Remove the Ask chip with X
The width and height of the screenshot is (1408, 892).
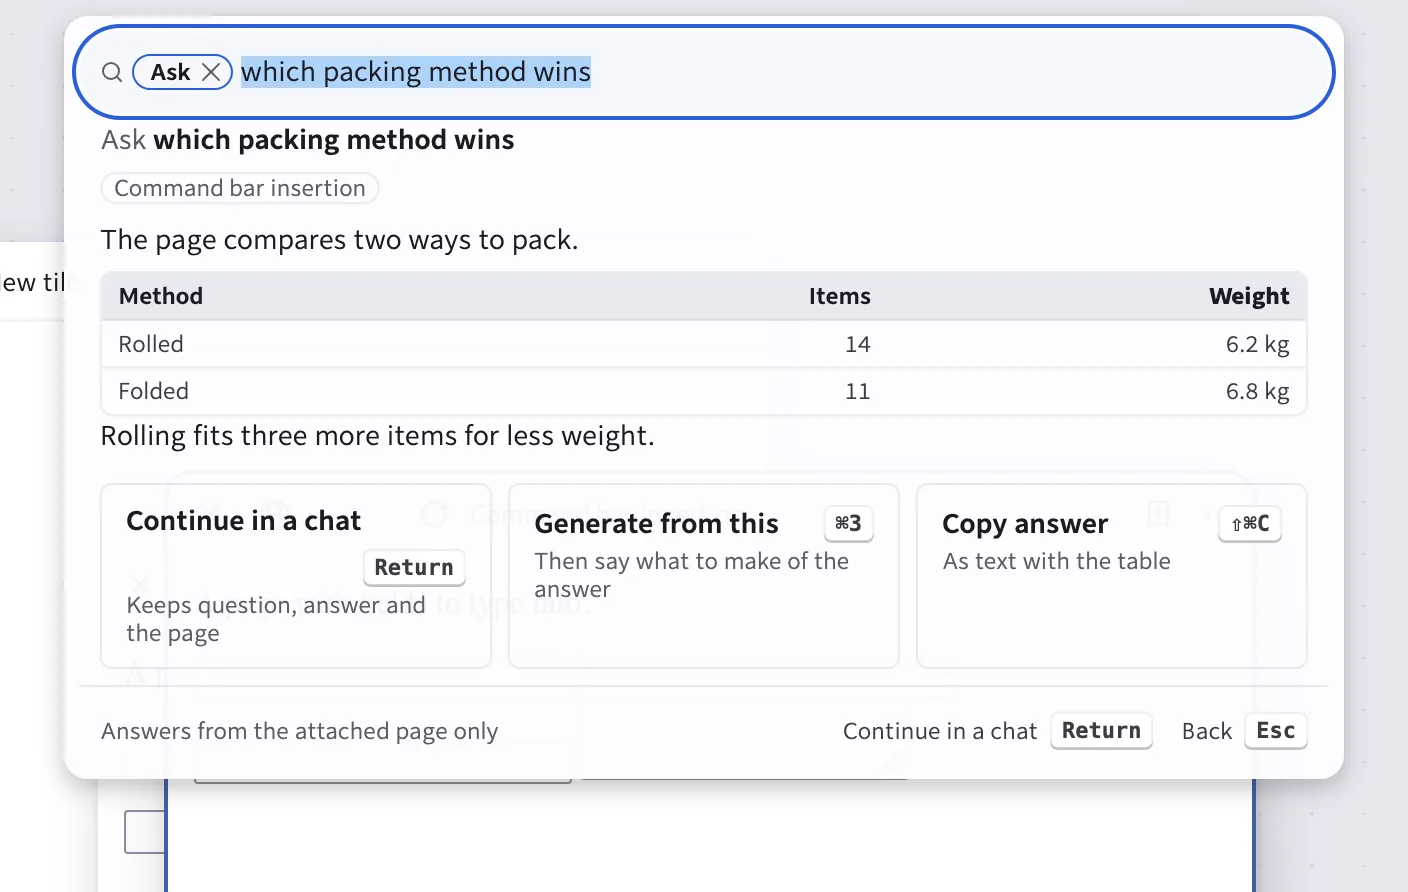point(211,72)
